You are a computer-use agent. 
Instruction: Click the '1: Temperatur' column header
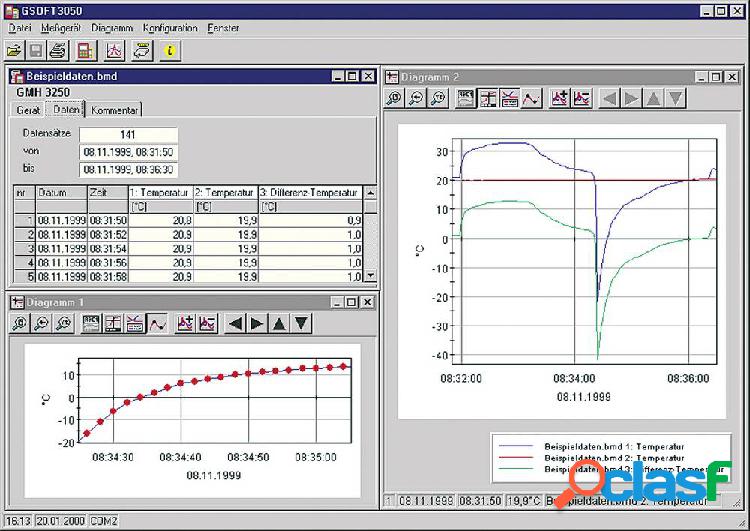pos(161,192)
